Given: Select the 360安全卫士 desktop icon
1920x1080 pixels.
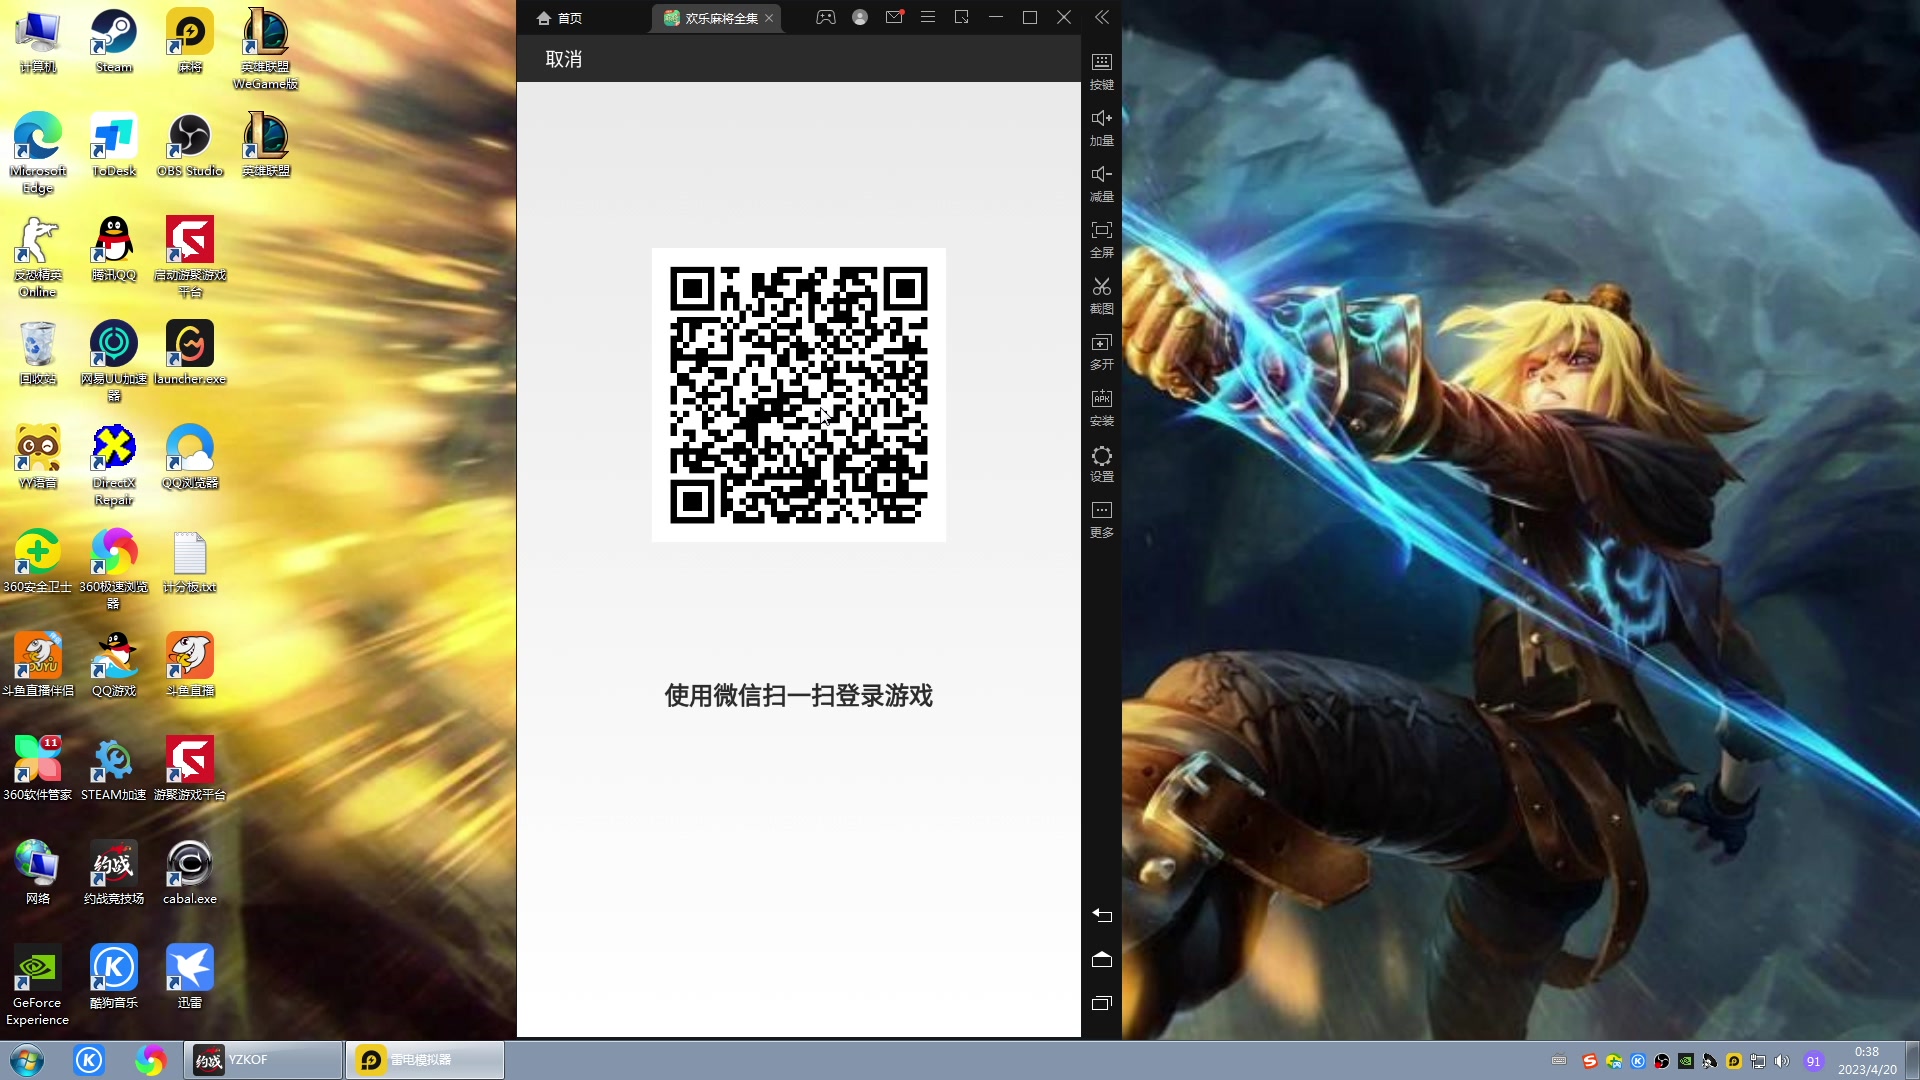Looking at the screenshot, I should click(38, 561).
